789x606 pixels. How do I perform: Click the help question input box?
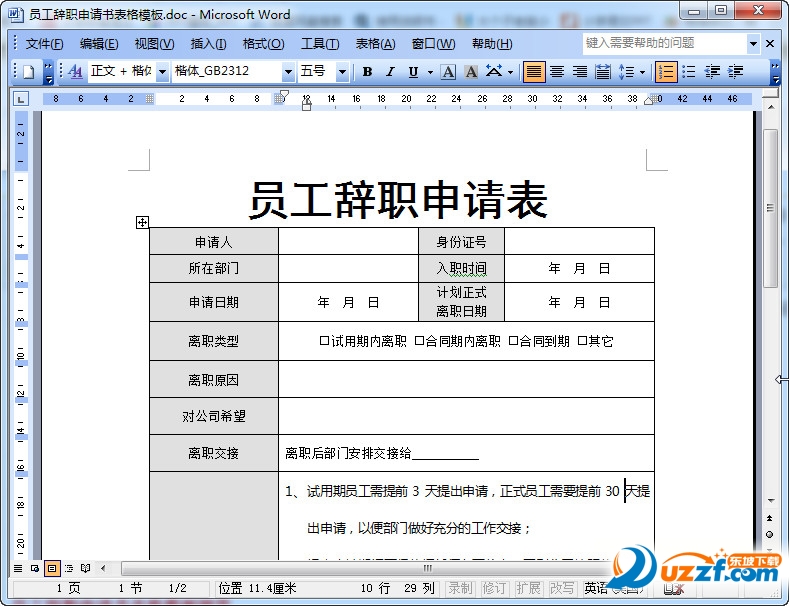coord(665,43)
